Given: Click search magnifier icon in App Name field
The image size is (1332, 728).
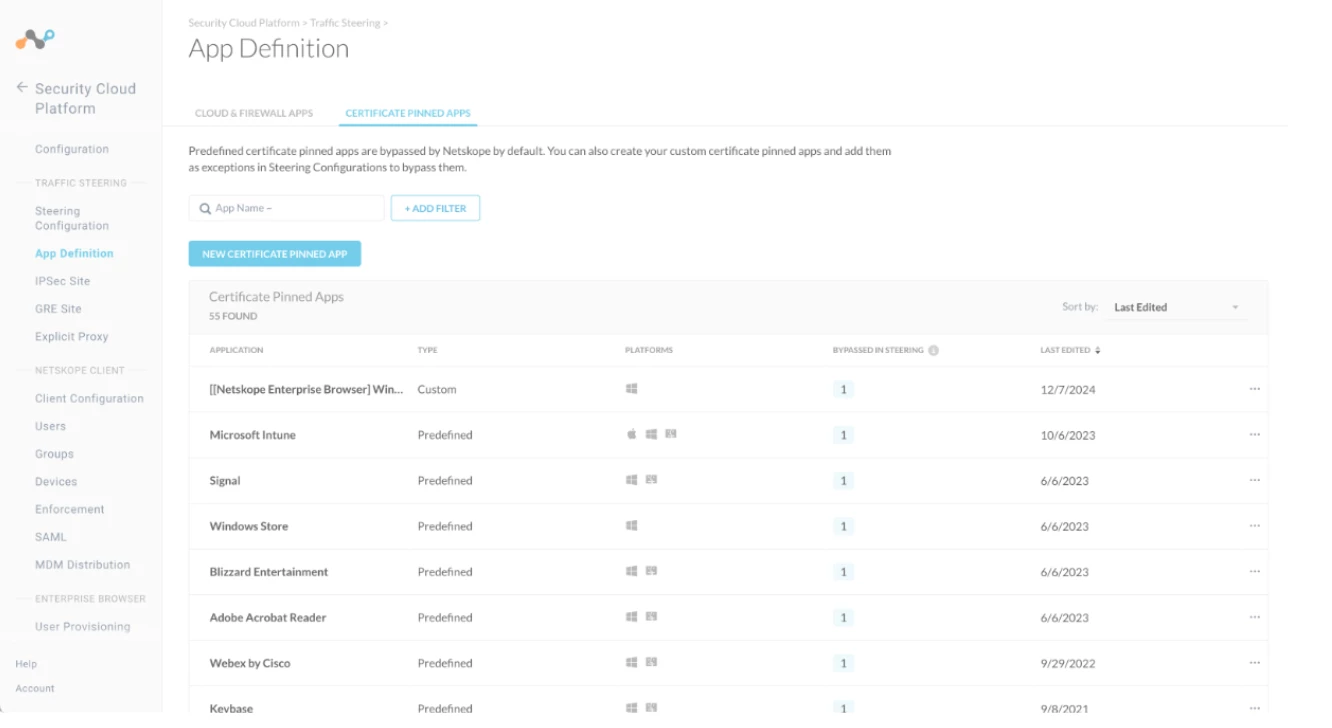Looking at the screenshot, I should (205, 208).
